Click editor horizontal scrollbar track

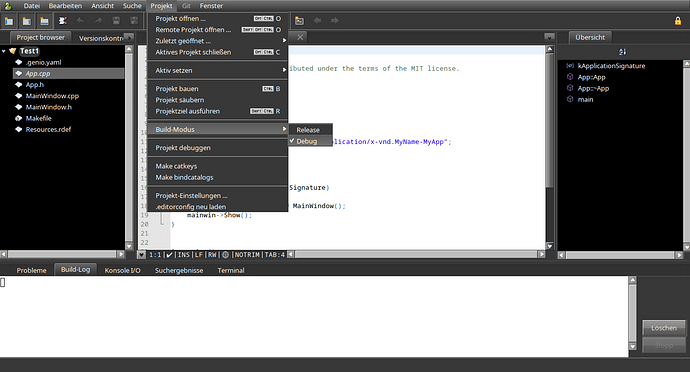coord(416,254)
